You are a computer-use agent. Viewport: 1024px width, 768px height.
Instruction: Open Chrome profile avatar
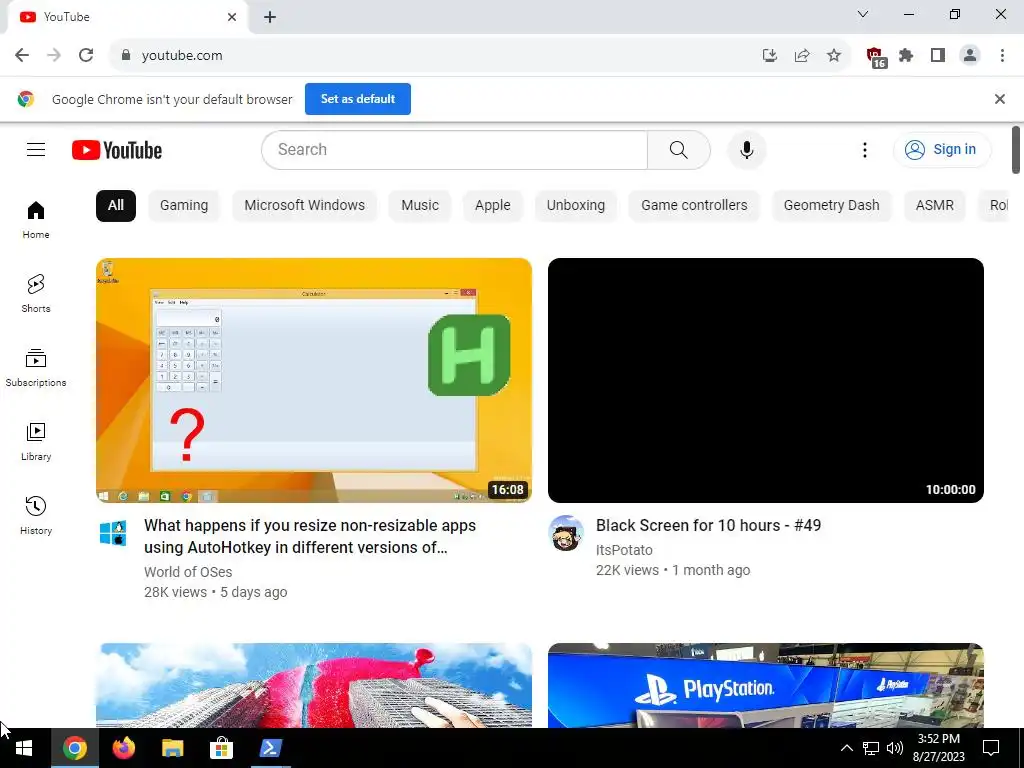pyautogui.click(x=970, y=56)
